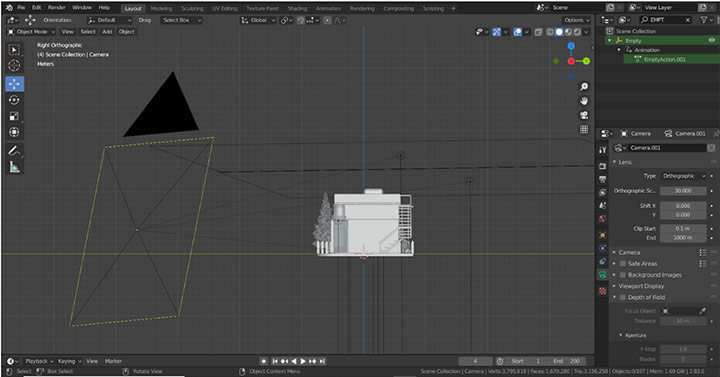Switch to the Modeling workspace tab
Viewport: 720px width, 377px height.
(x=161, y=8)
